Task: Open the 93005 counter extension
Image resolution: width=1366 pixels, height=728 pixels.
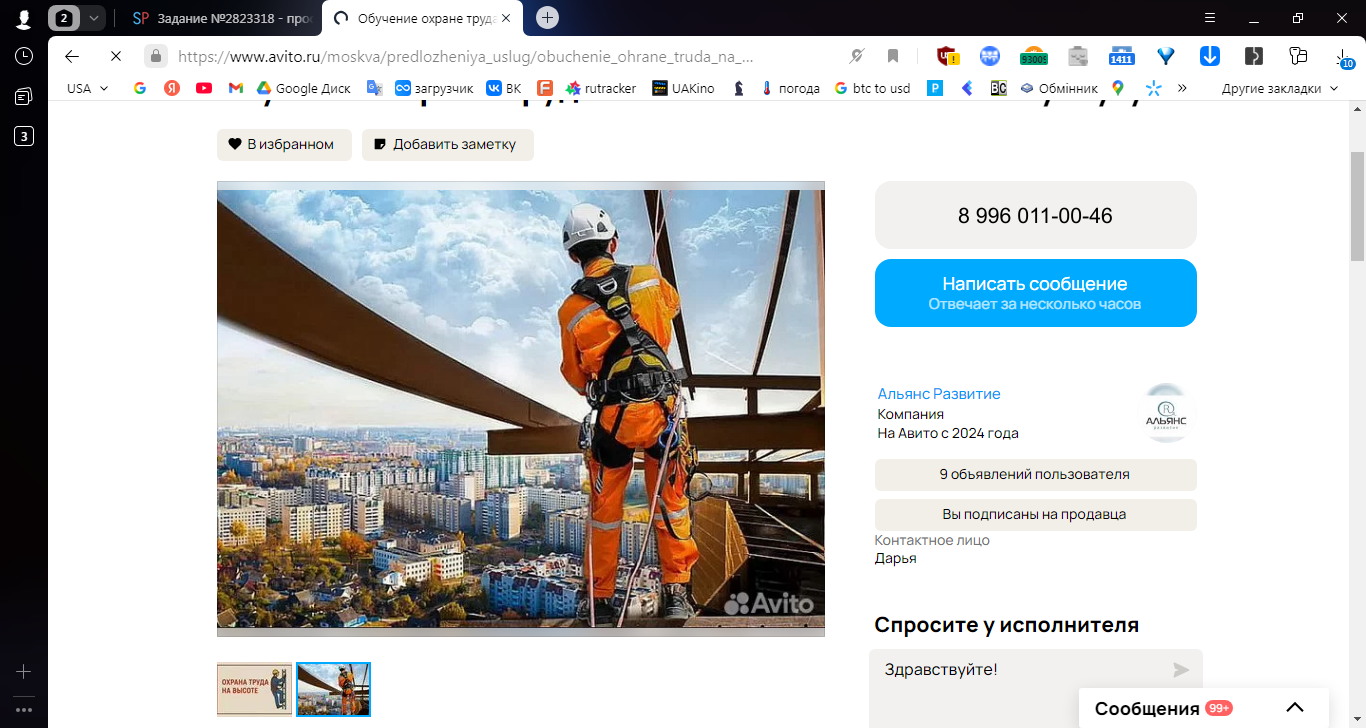Action: click(1033, 56)
